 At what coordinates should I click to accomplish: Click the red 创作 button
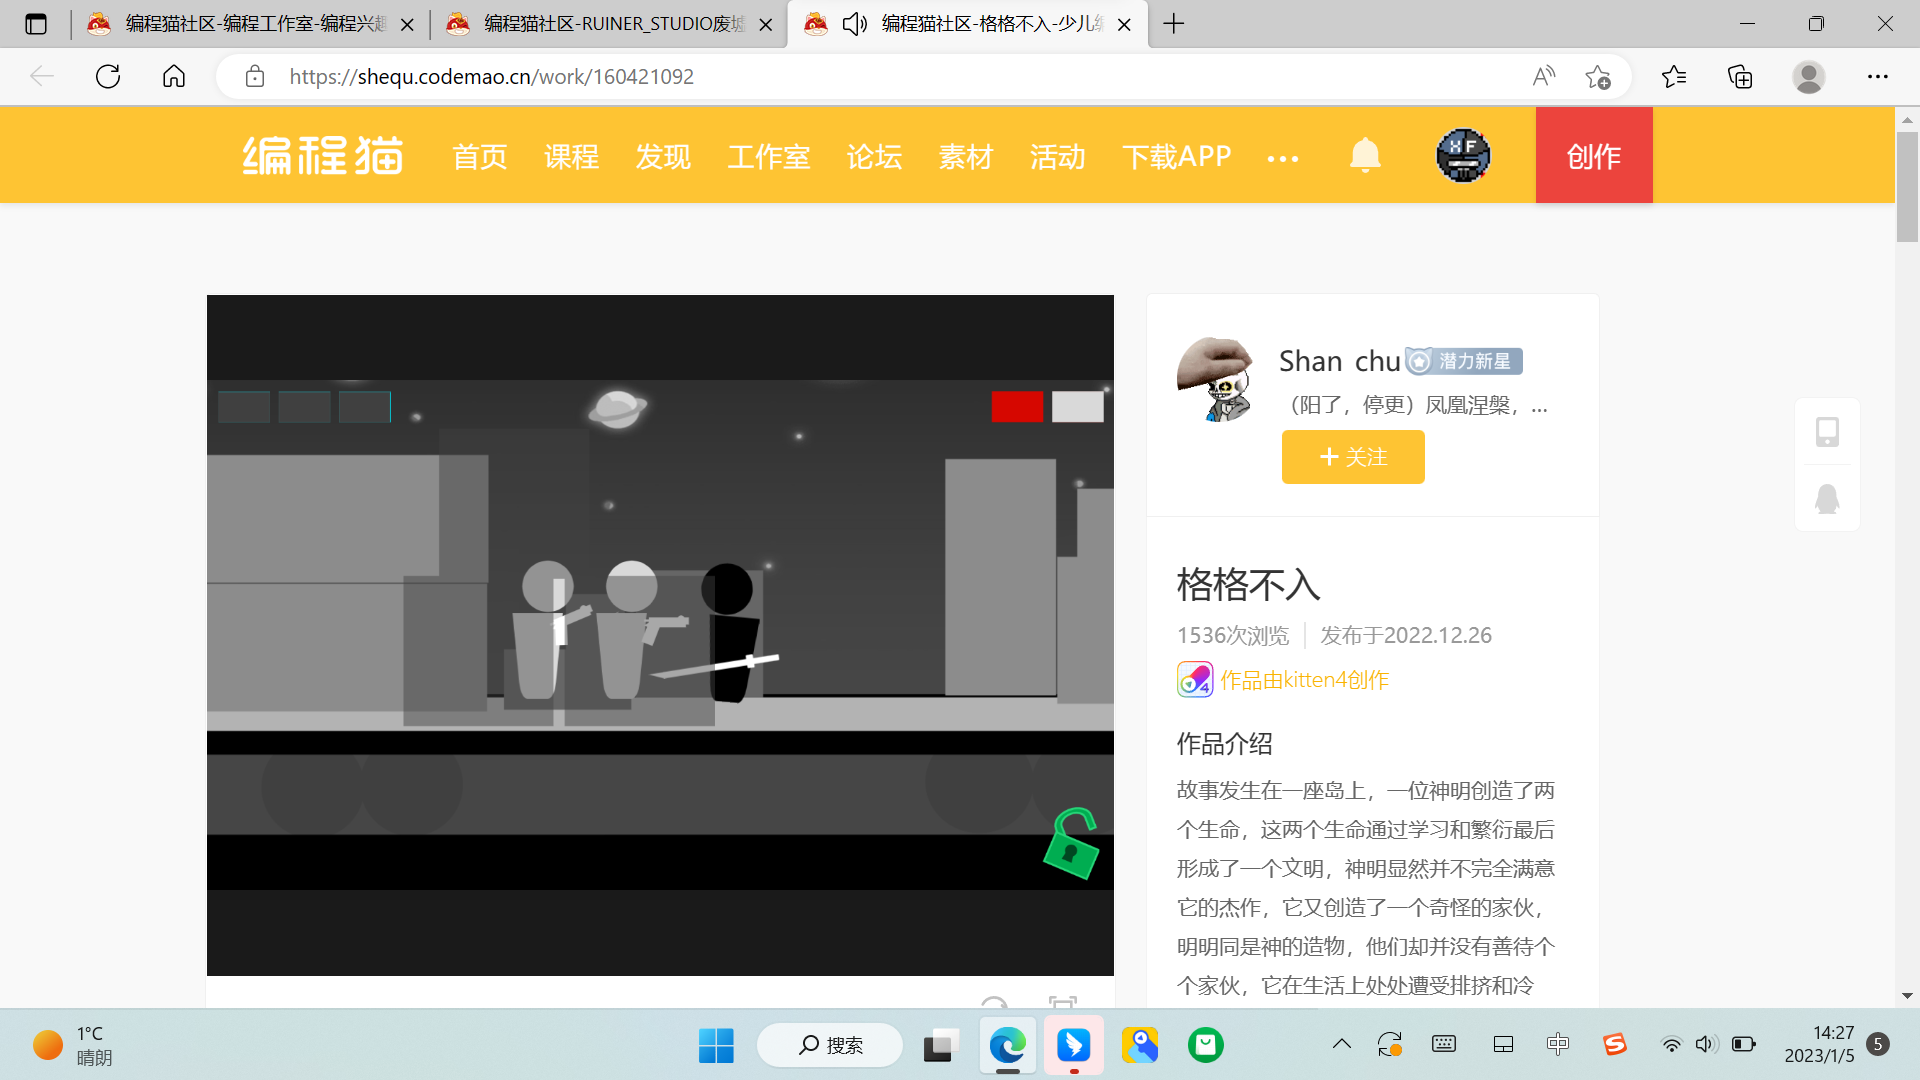(1594, 155)
